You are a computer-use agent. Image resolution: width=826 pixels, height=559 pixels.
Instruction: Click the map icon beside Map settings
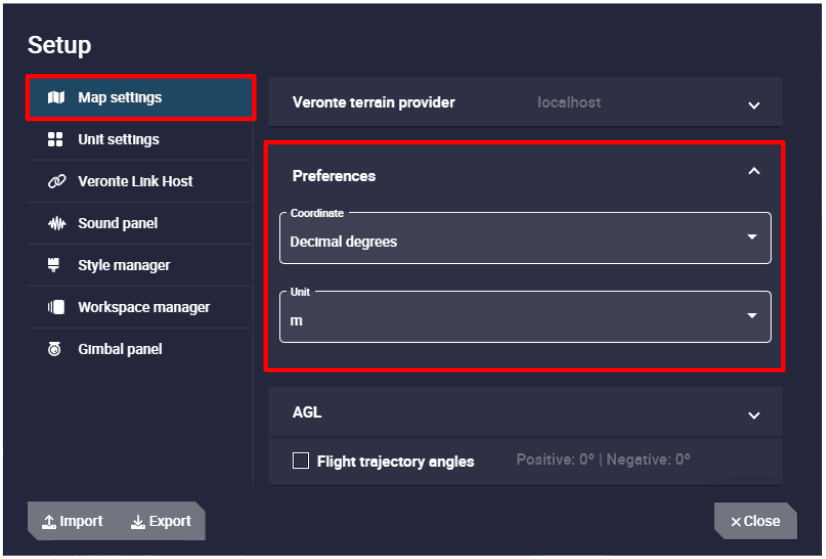(56, 98)
